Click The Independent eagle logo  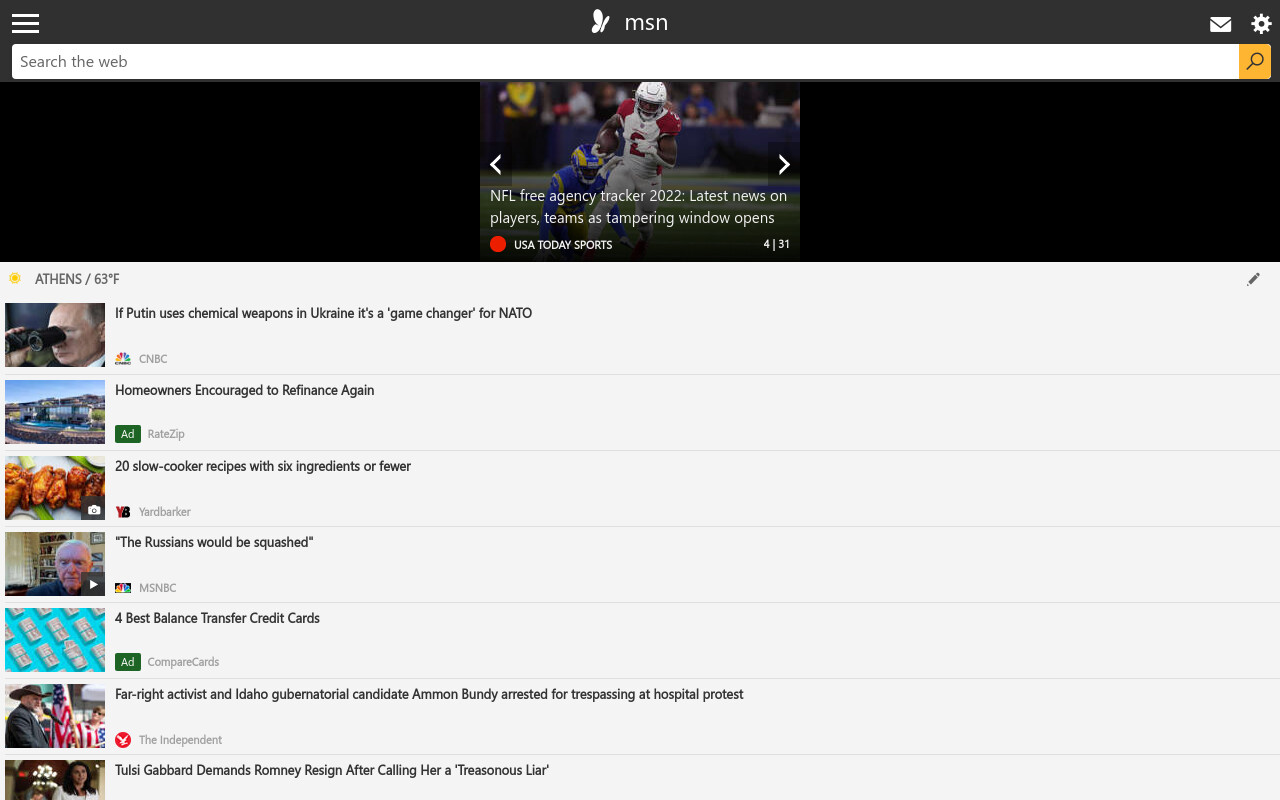(x=123, y=740)
